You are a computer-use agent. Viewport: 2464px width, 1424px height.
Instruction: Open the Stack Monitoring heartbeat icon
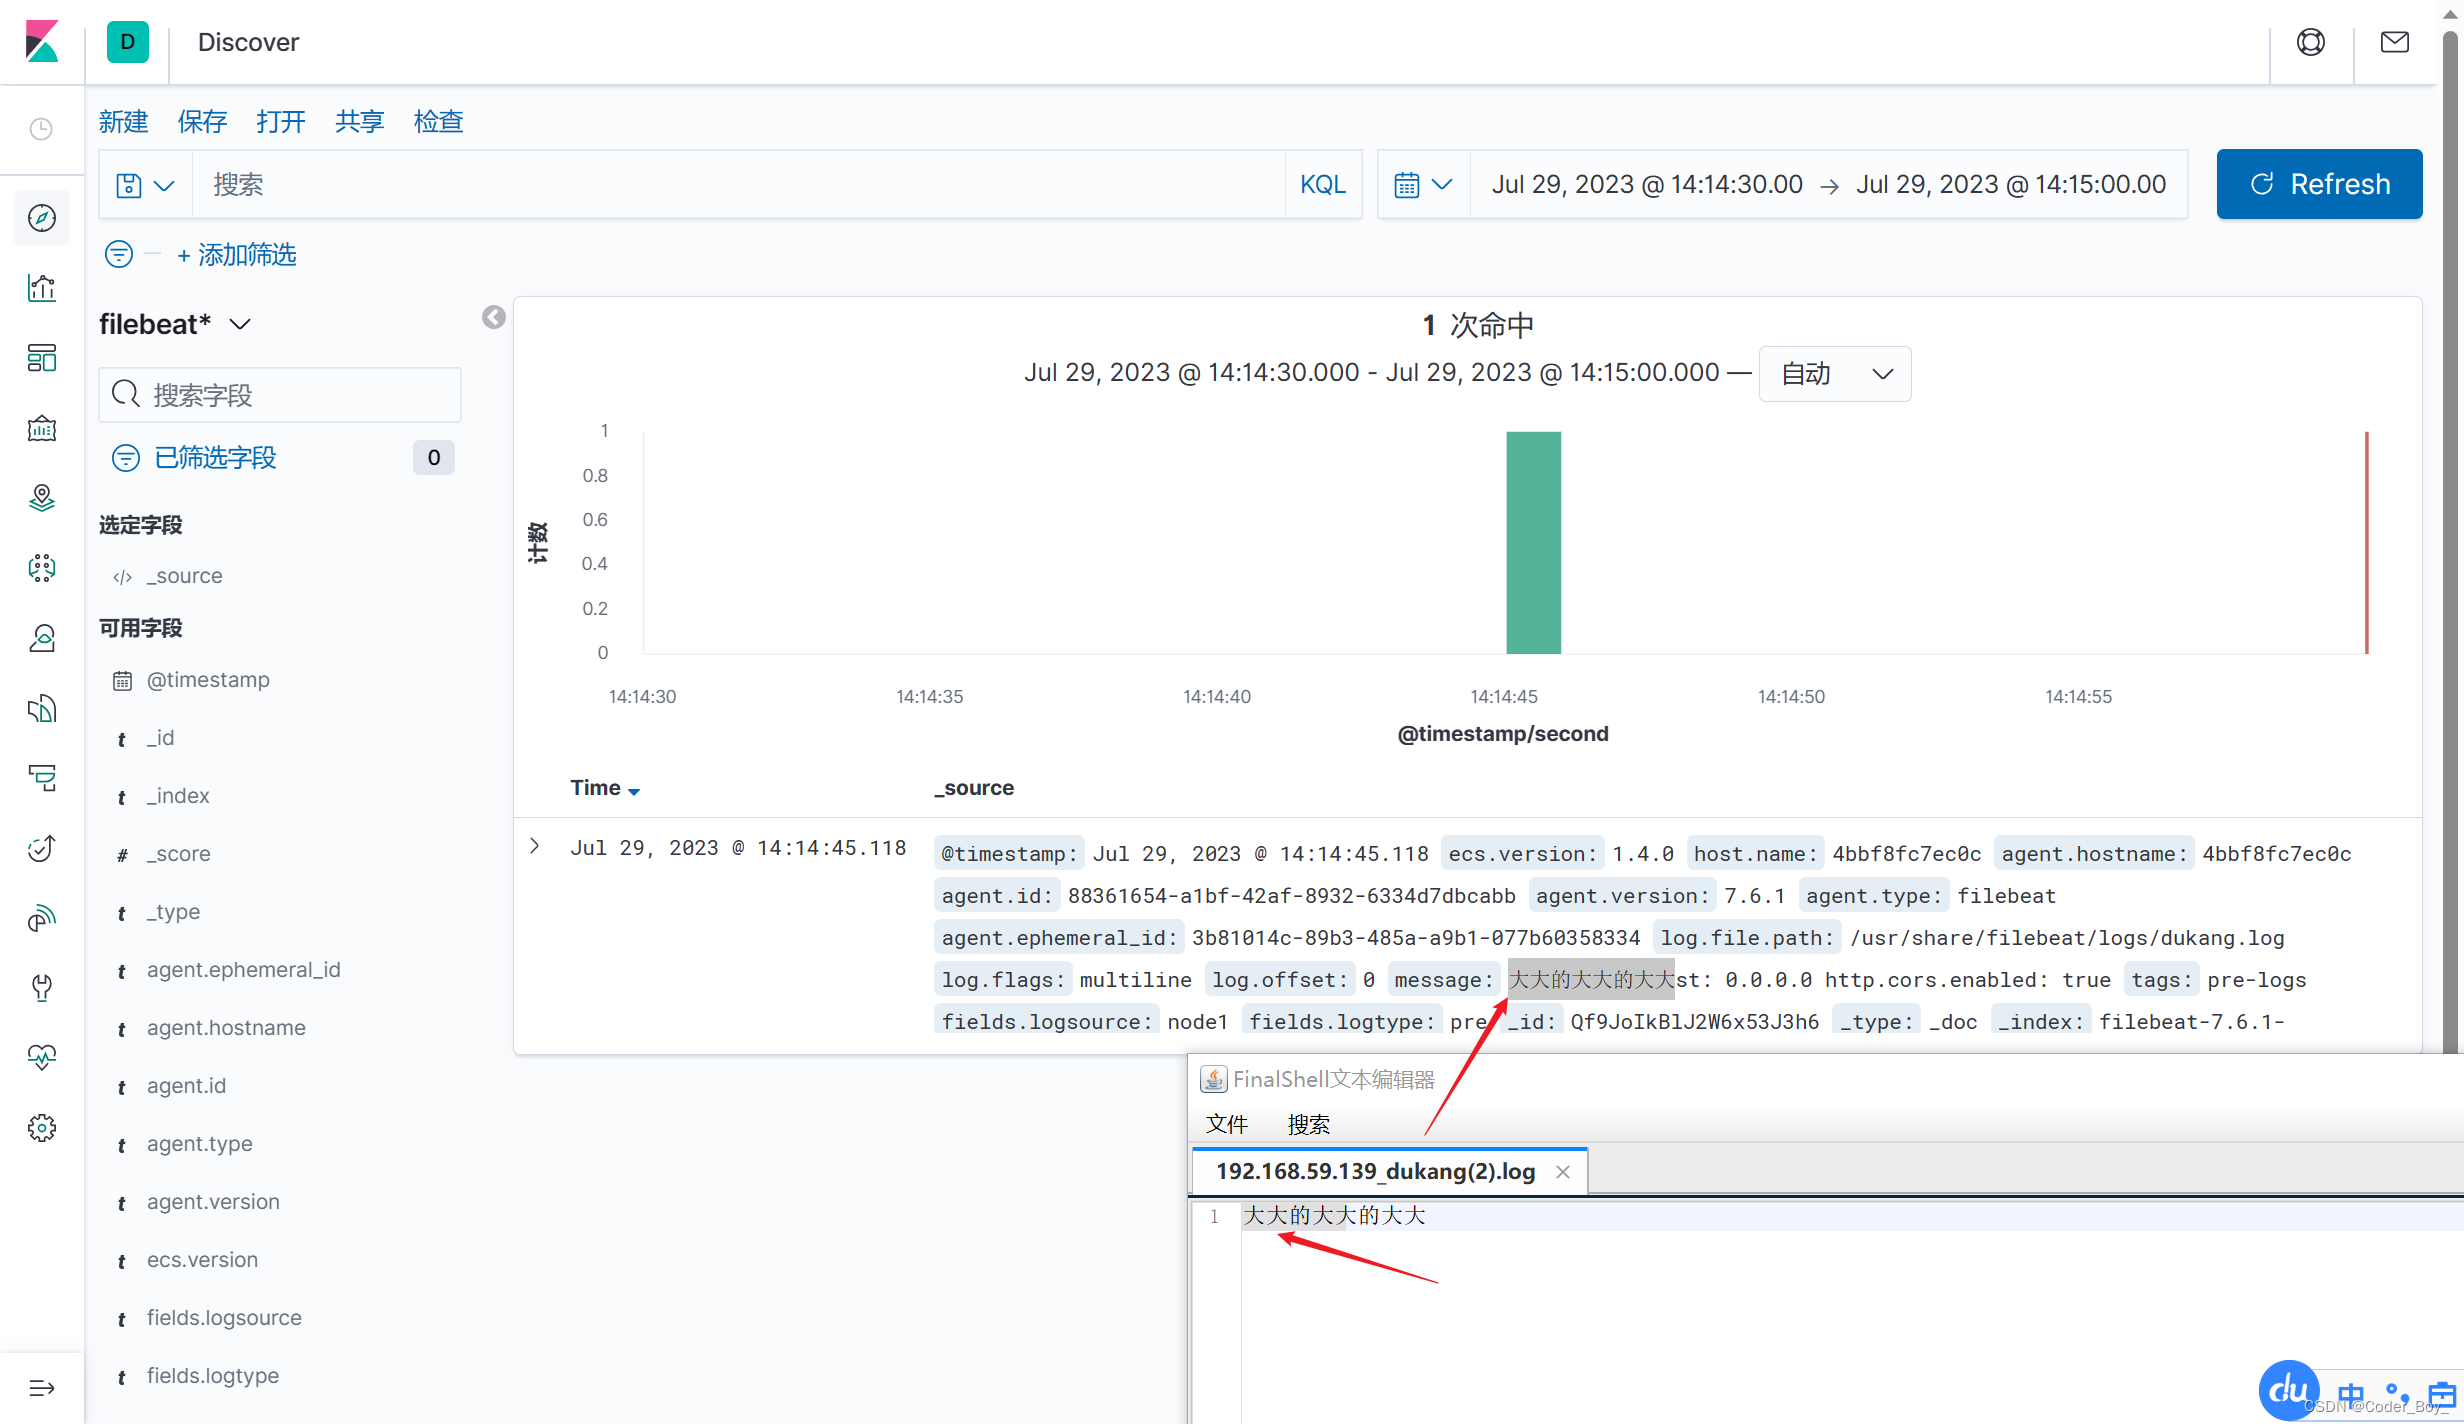(42, 1058)
